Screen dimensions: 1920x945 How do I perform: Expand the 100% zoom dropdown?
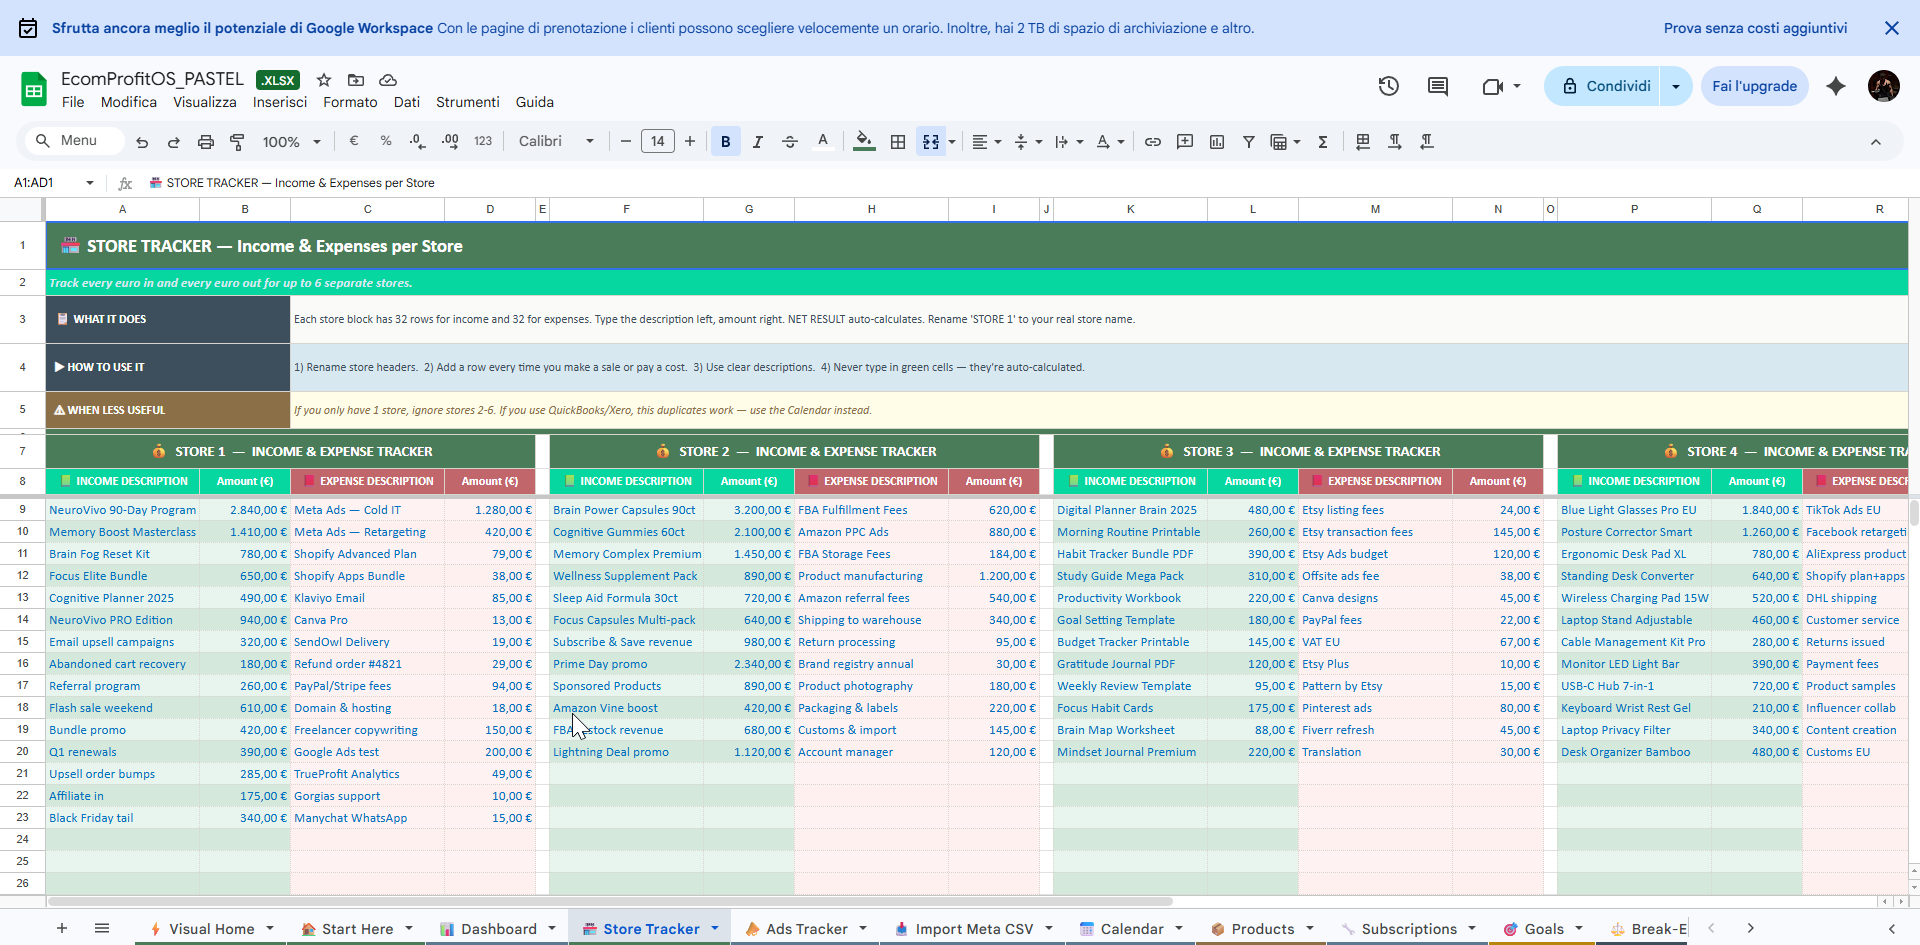291,142
